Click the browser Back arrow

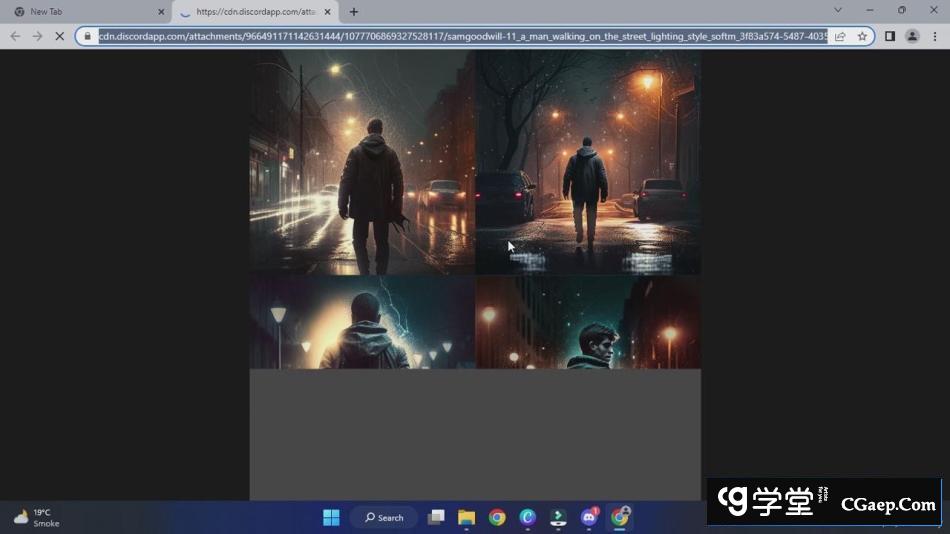click(x=15, y=36)
